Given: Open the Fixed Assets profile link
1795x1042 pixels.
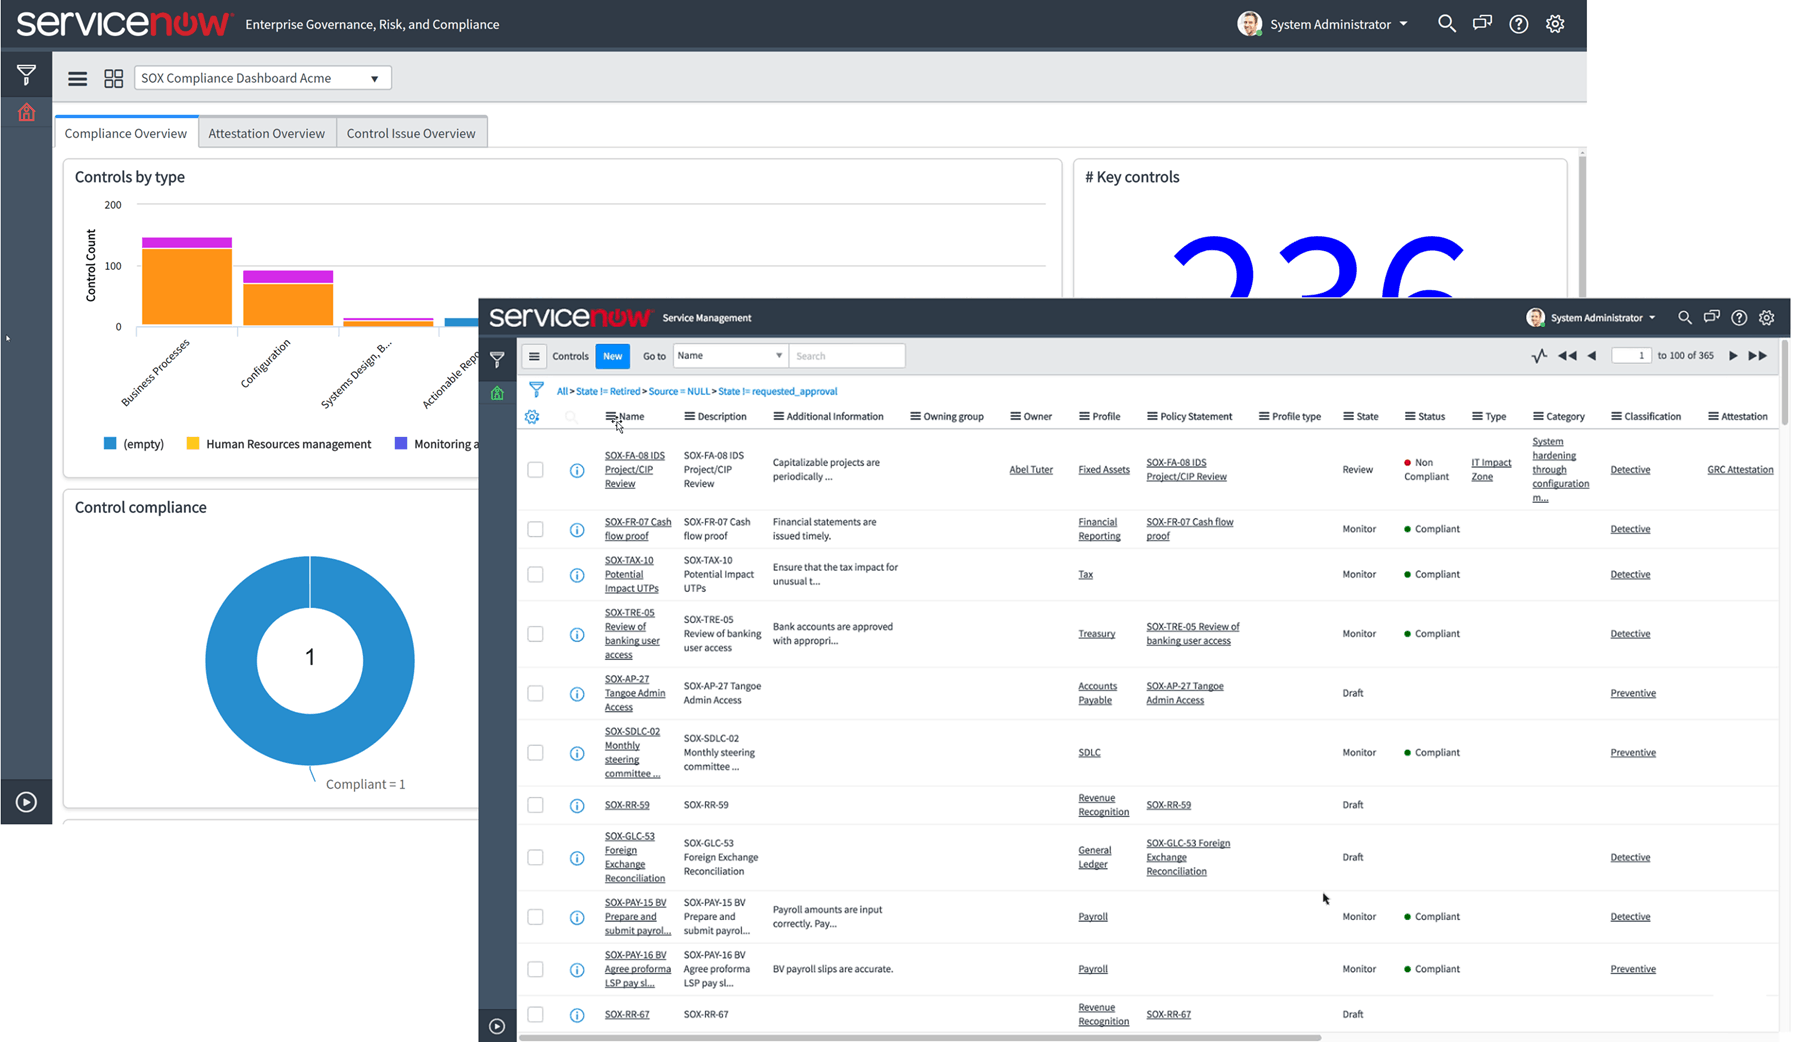Looking at the screenshot, I should point(1104,470).
